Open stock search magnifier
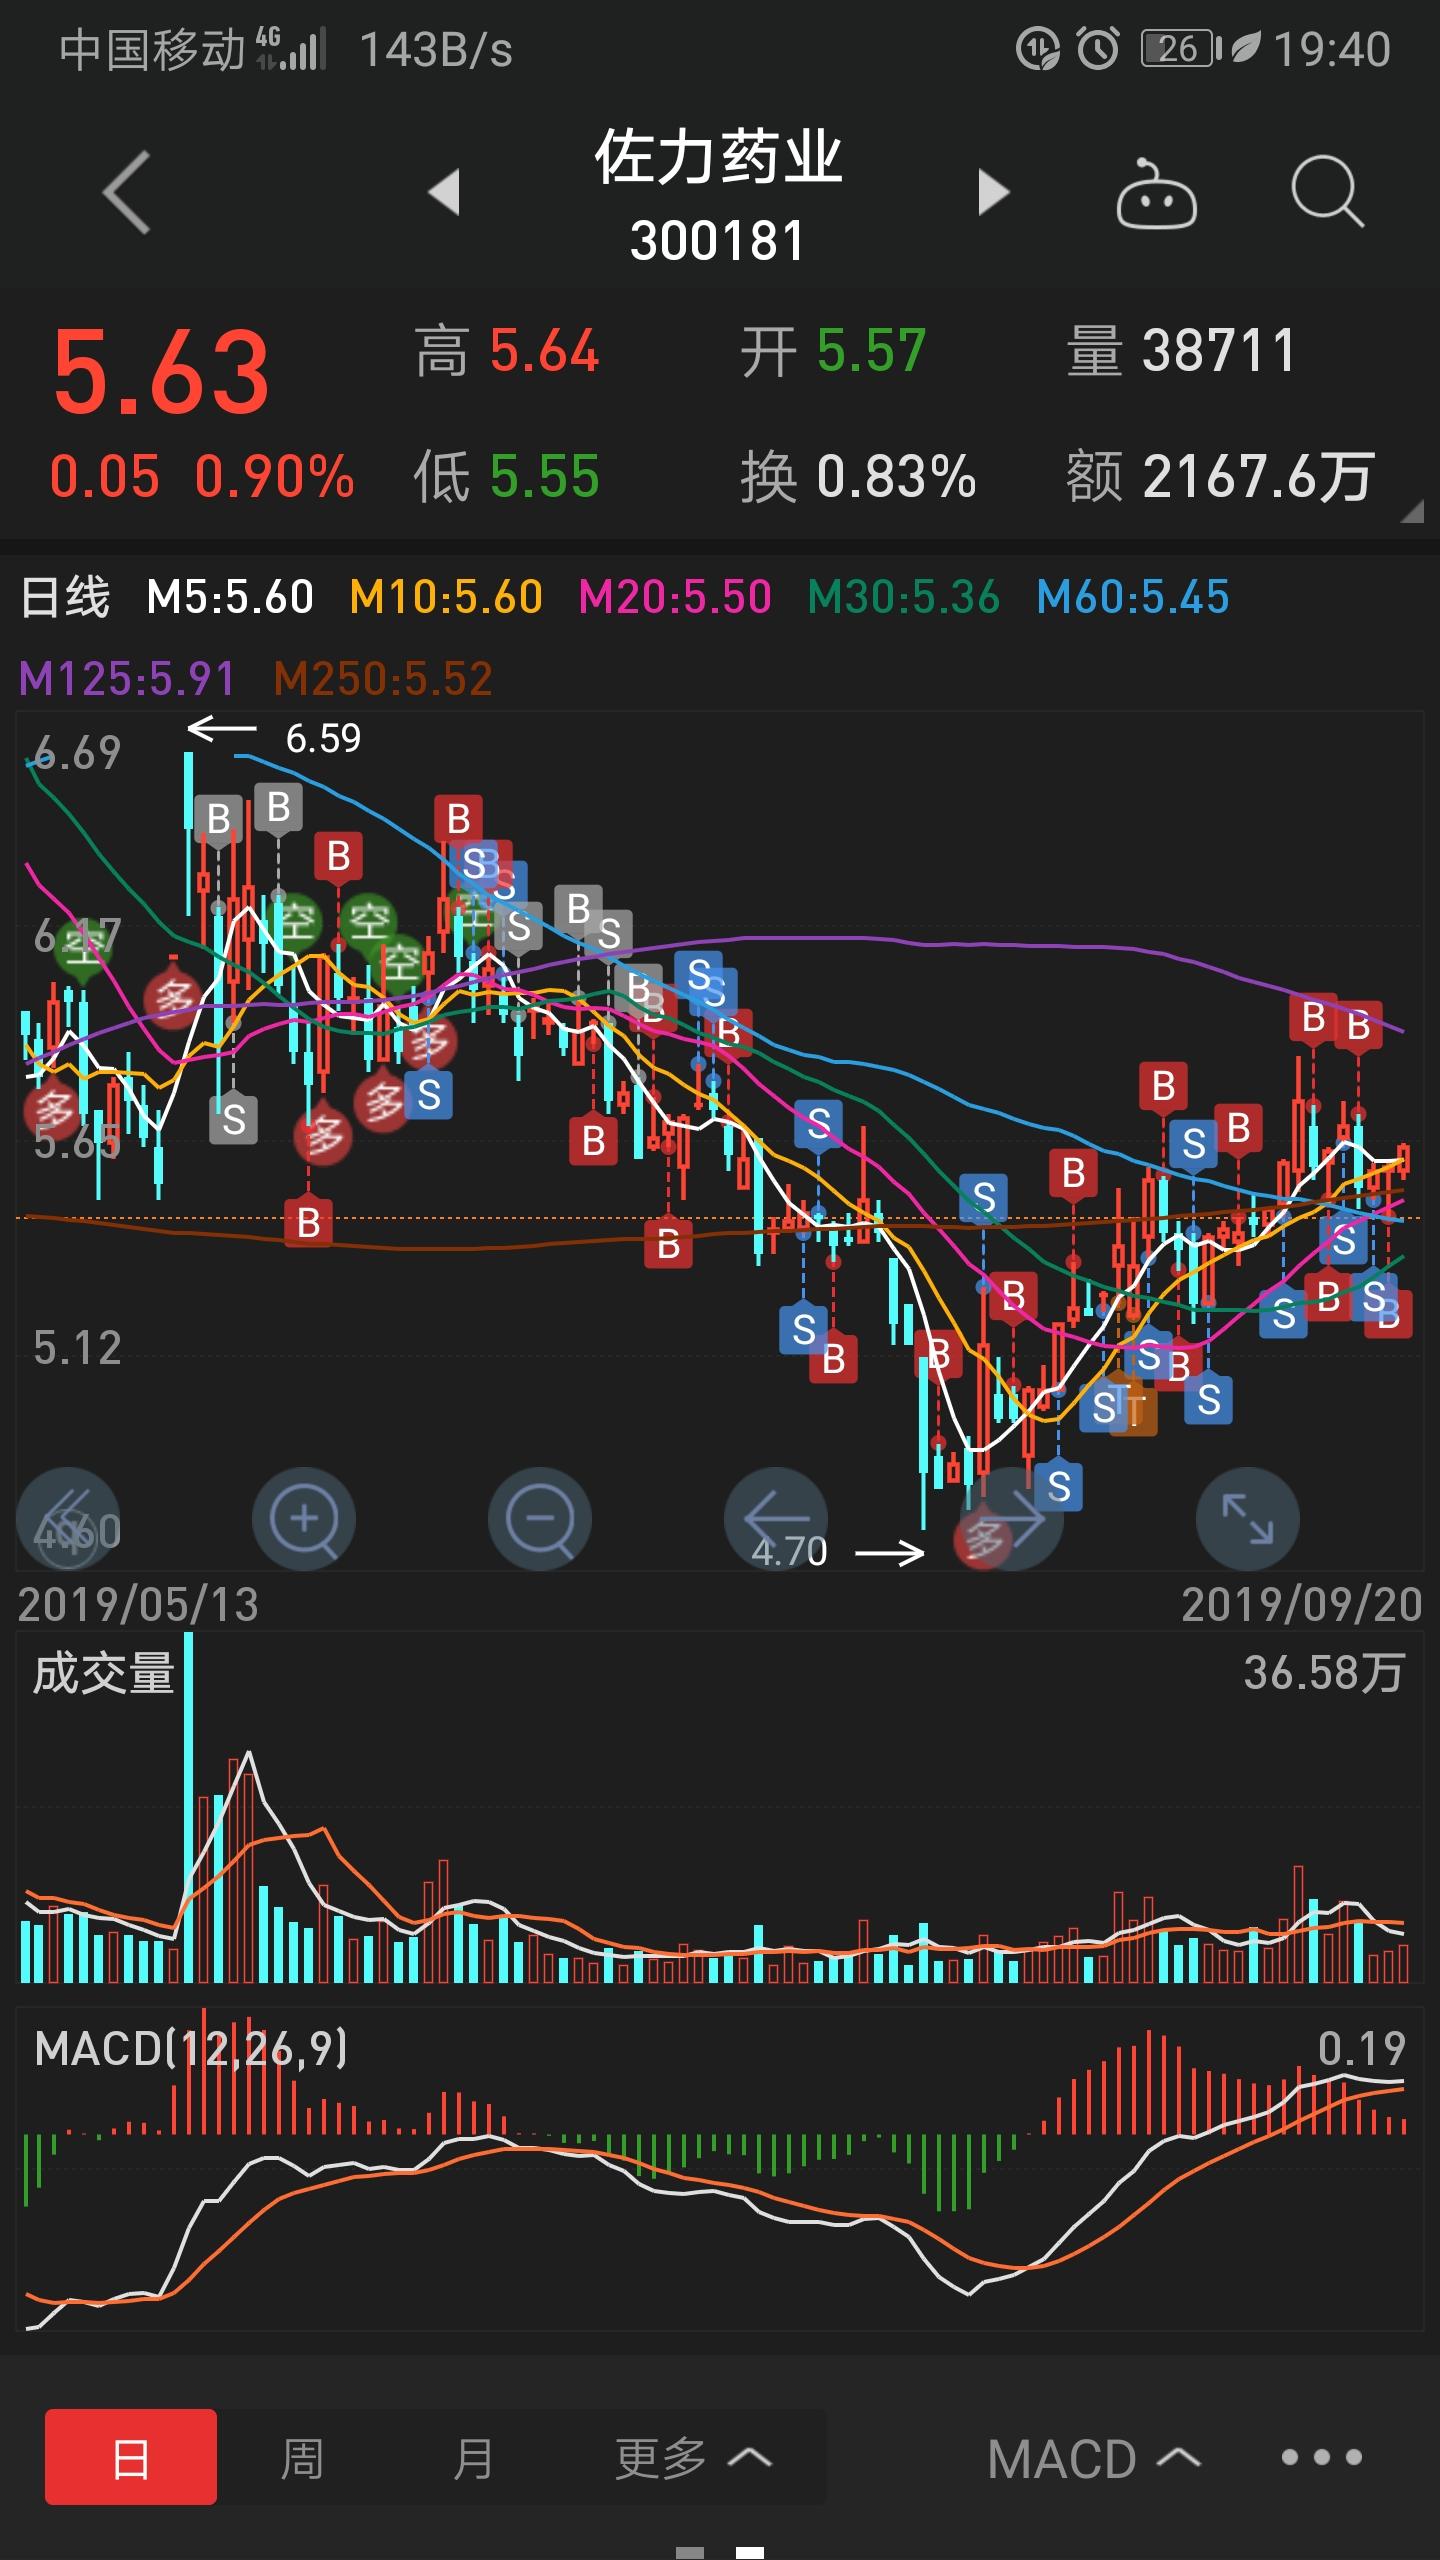This screenshot has width=1440, height=2560. [x=1327, y=191]
